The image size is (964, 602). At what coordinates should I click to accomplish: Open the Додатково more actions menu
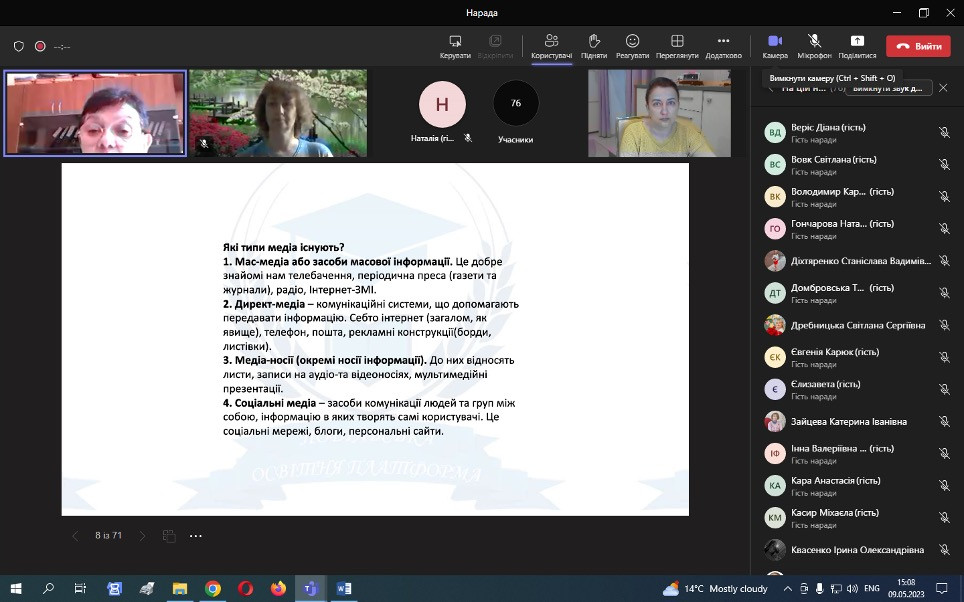[723, 46]
